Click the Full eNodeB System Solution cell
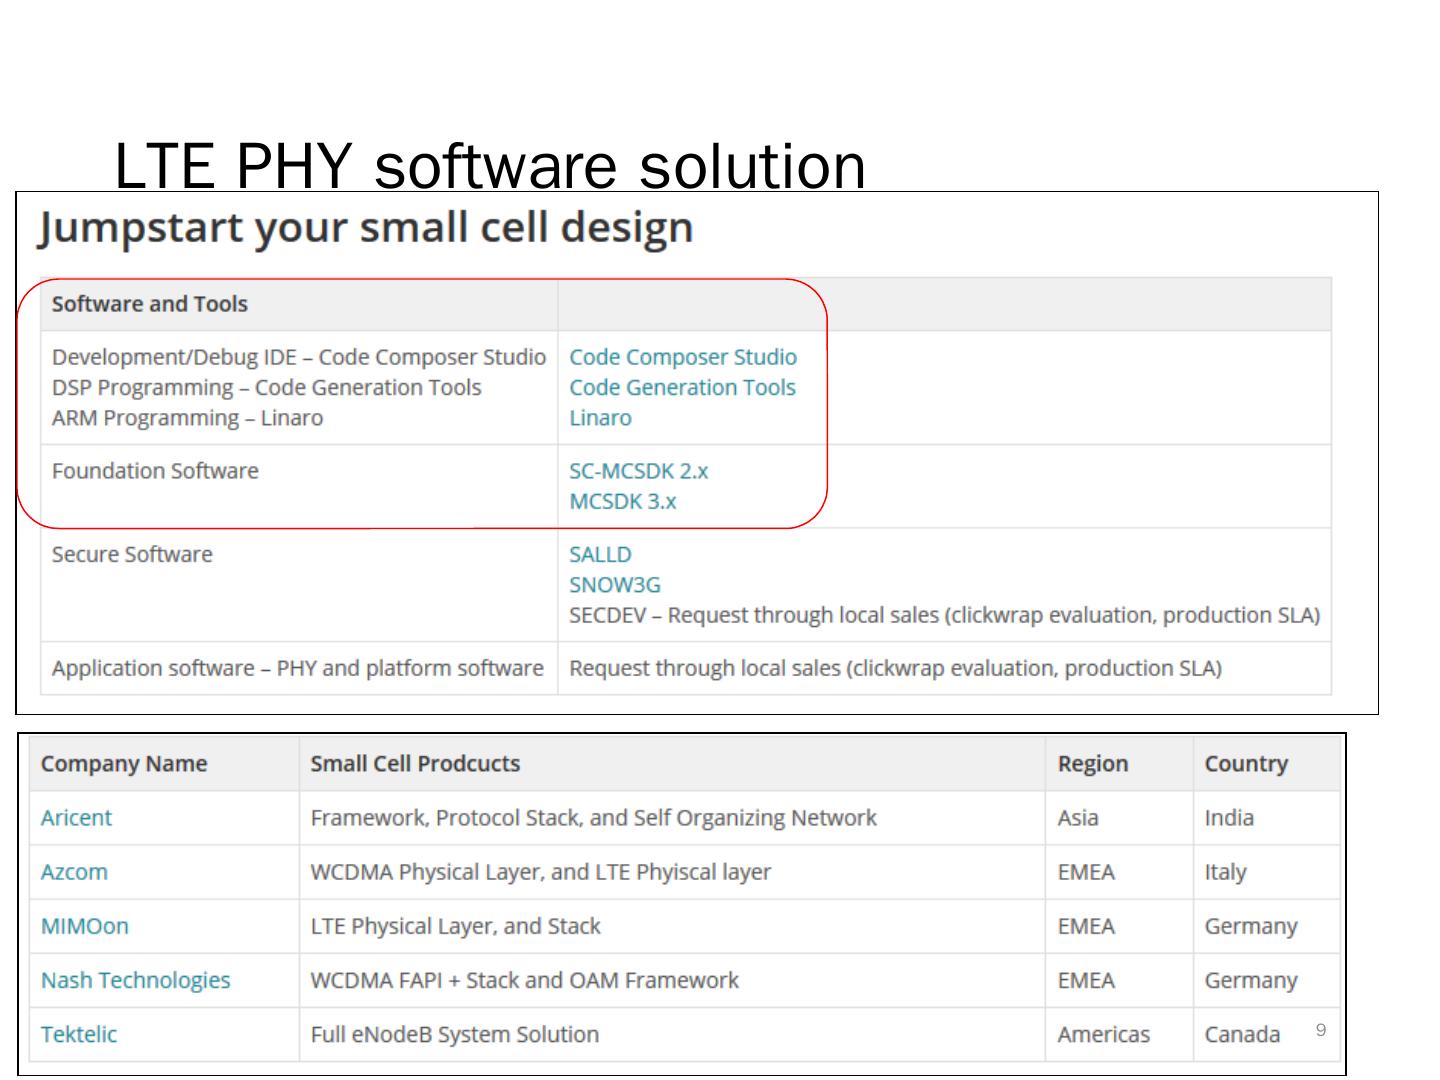Viewport: 1440px width, 1080px height. pyautogui.click(x=454, y=1034)
